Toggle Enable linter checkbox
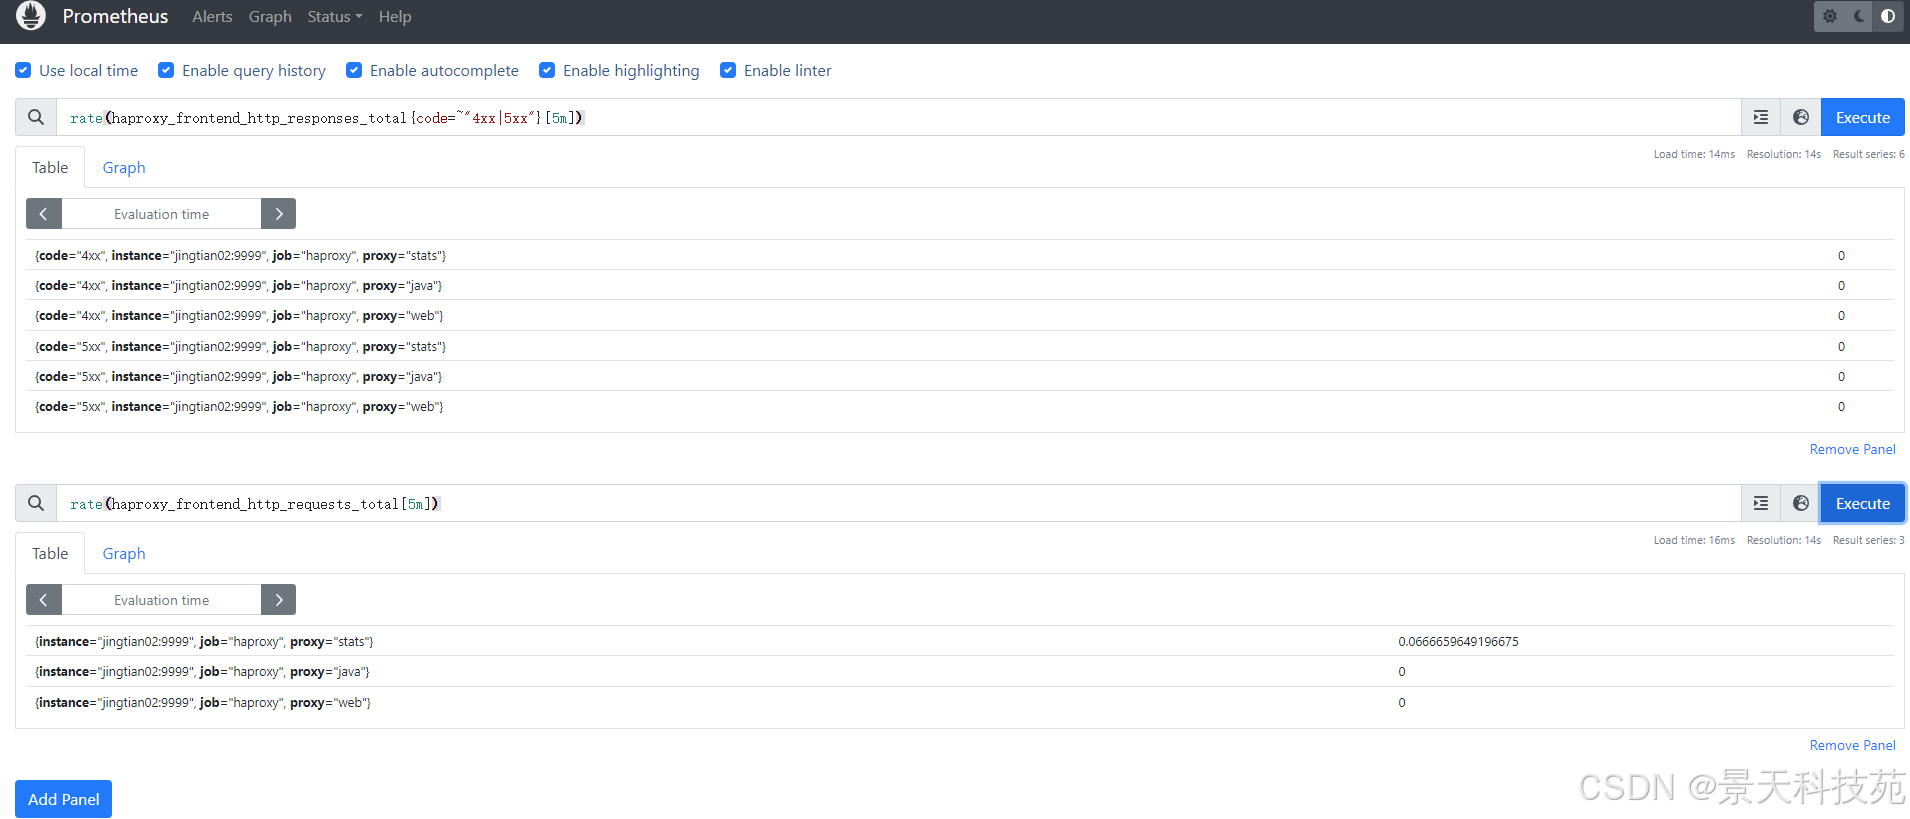 point(728,70)
